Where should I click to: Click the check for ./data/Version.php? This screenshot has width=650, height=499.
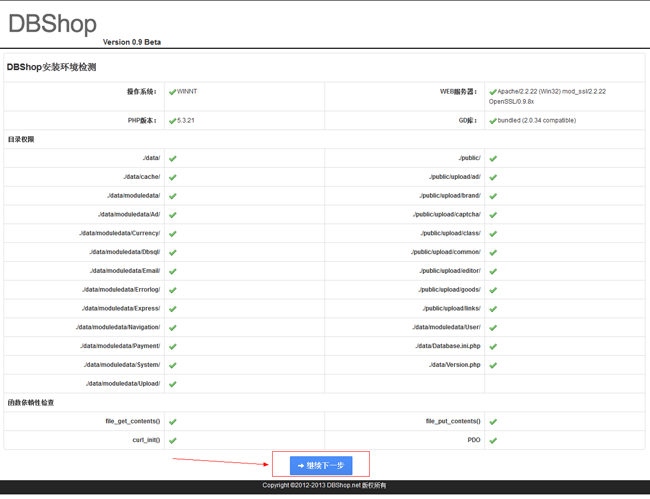(493, 365)
